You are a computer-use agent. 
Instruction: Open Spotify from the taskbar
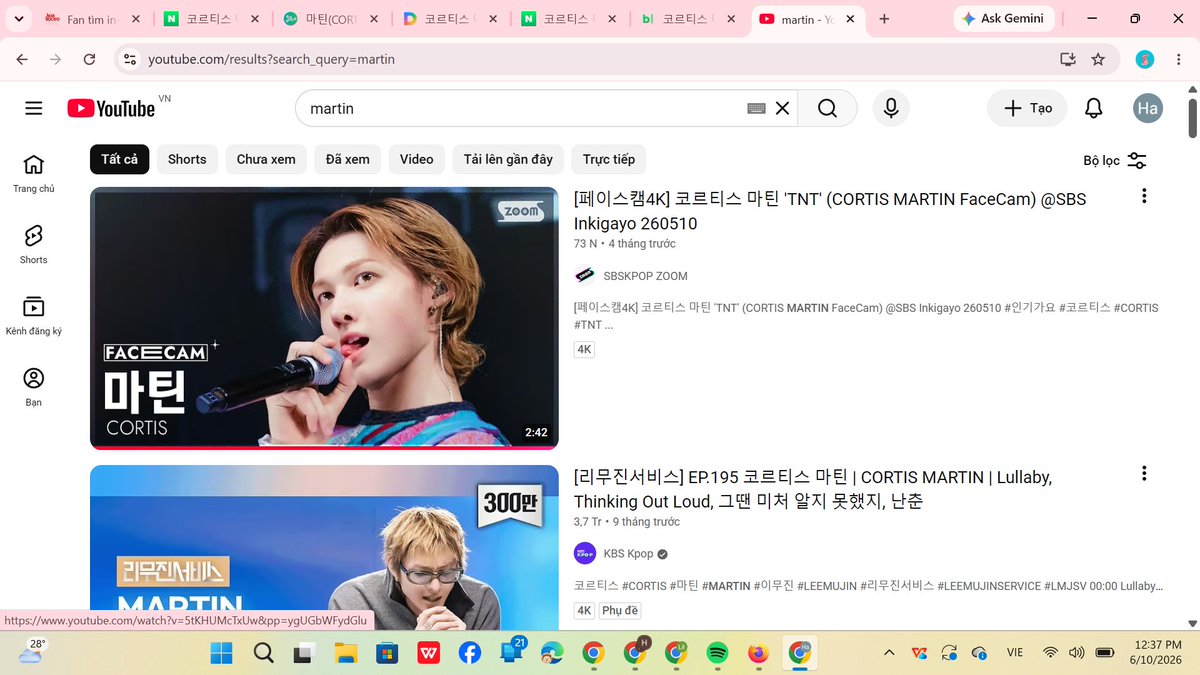[x=717, y=653]
